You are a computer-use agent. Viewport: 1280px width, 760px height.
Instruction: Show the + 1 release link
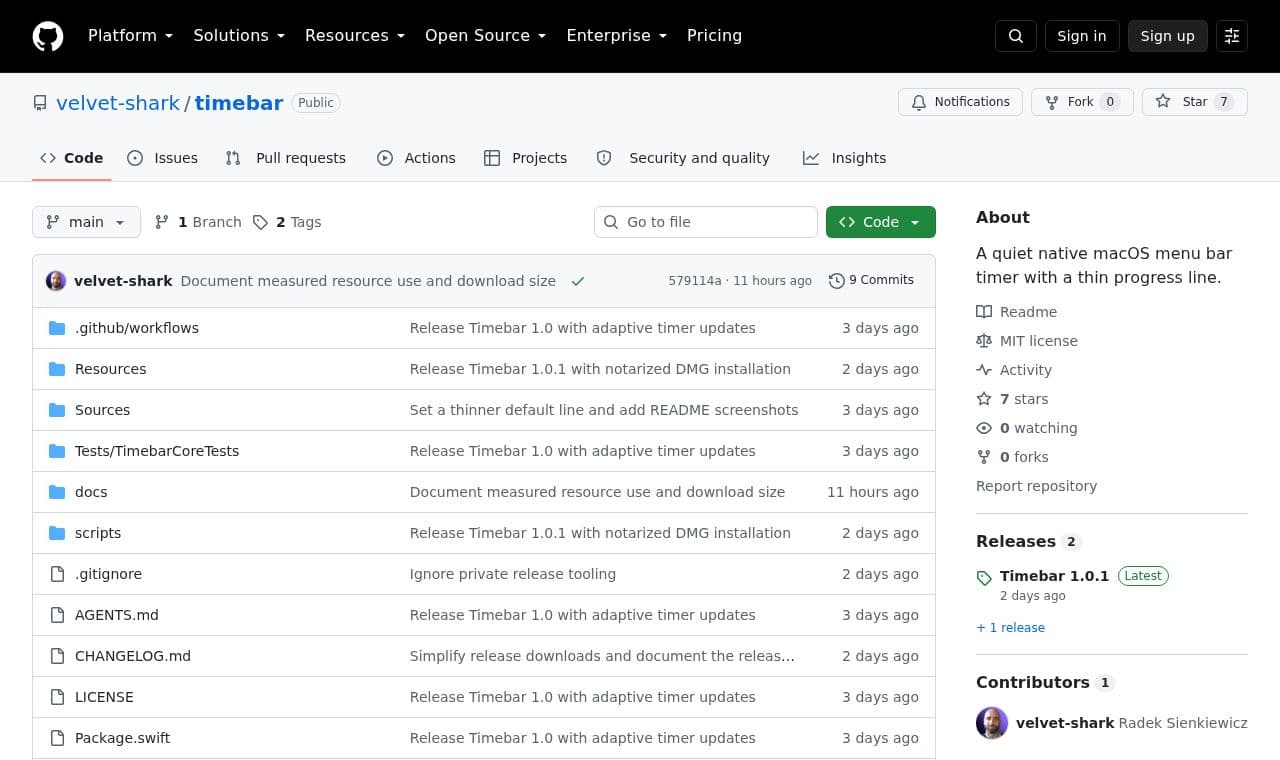(1010, 628)
